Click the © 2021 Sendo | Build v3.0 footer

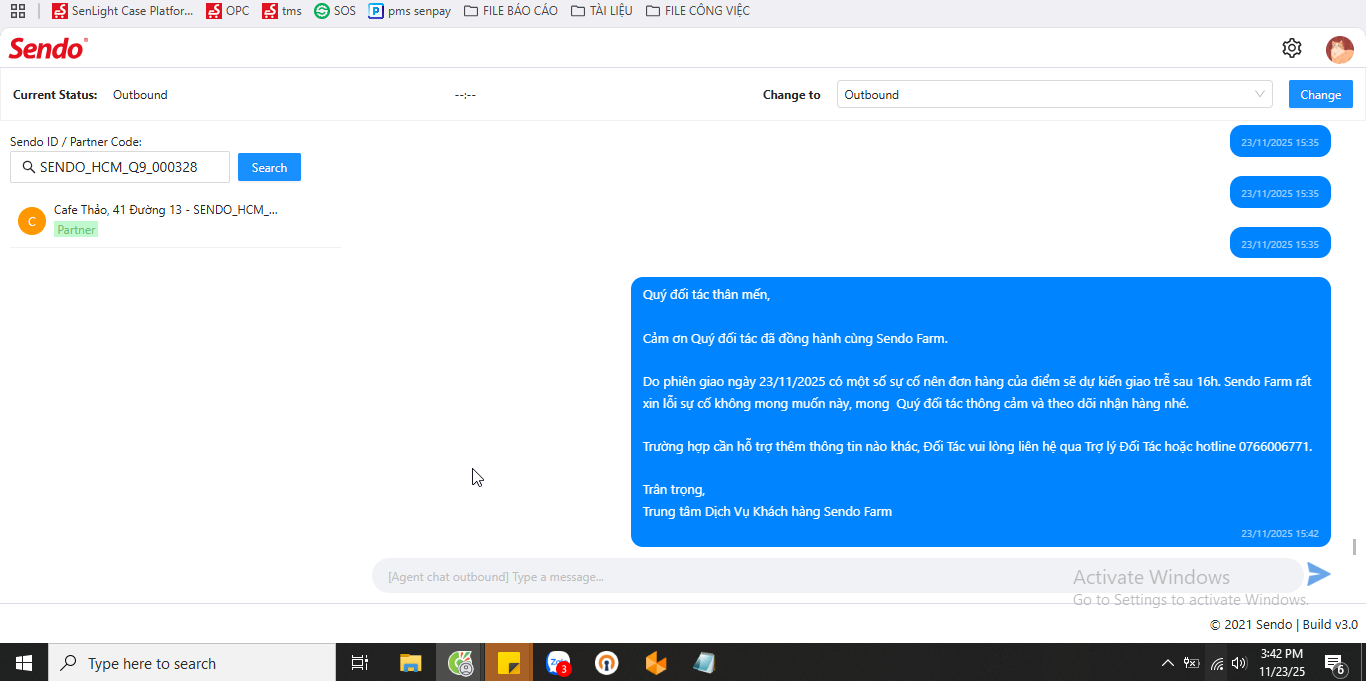click(1283, 624)
